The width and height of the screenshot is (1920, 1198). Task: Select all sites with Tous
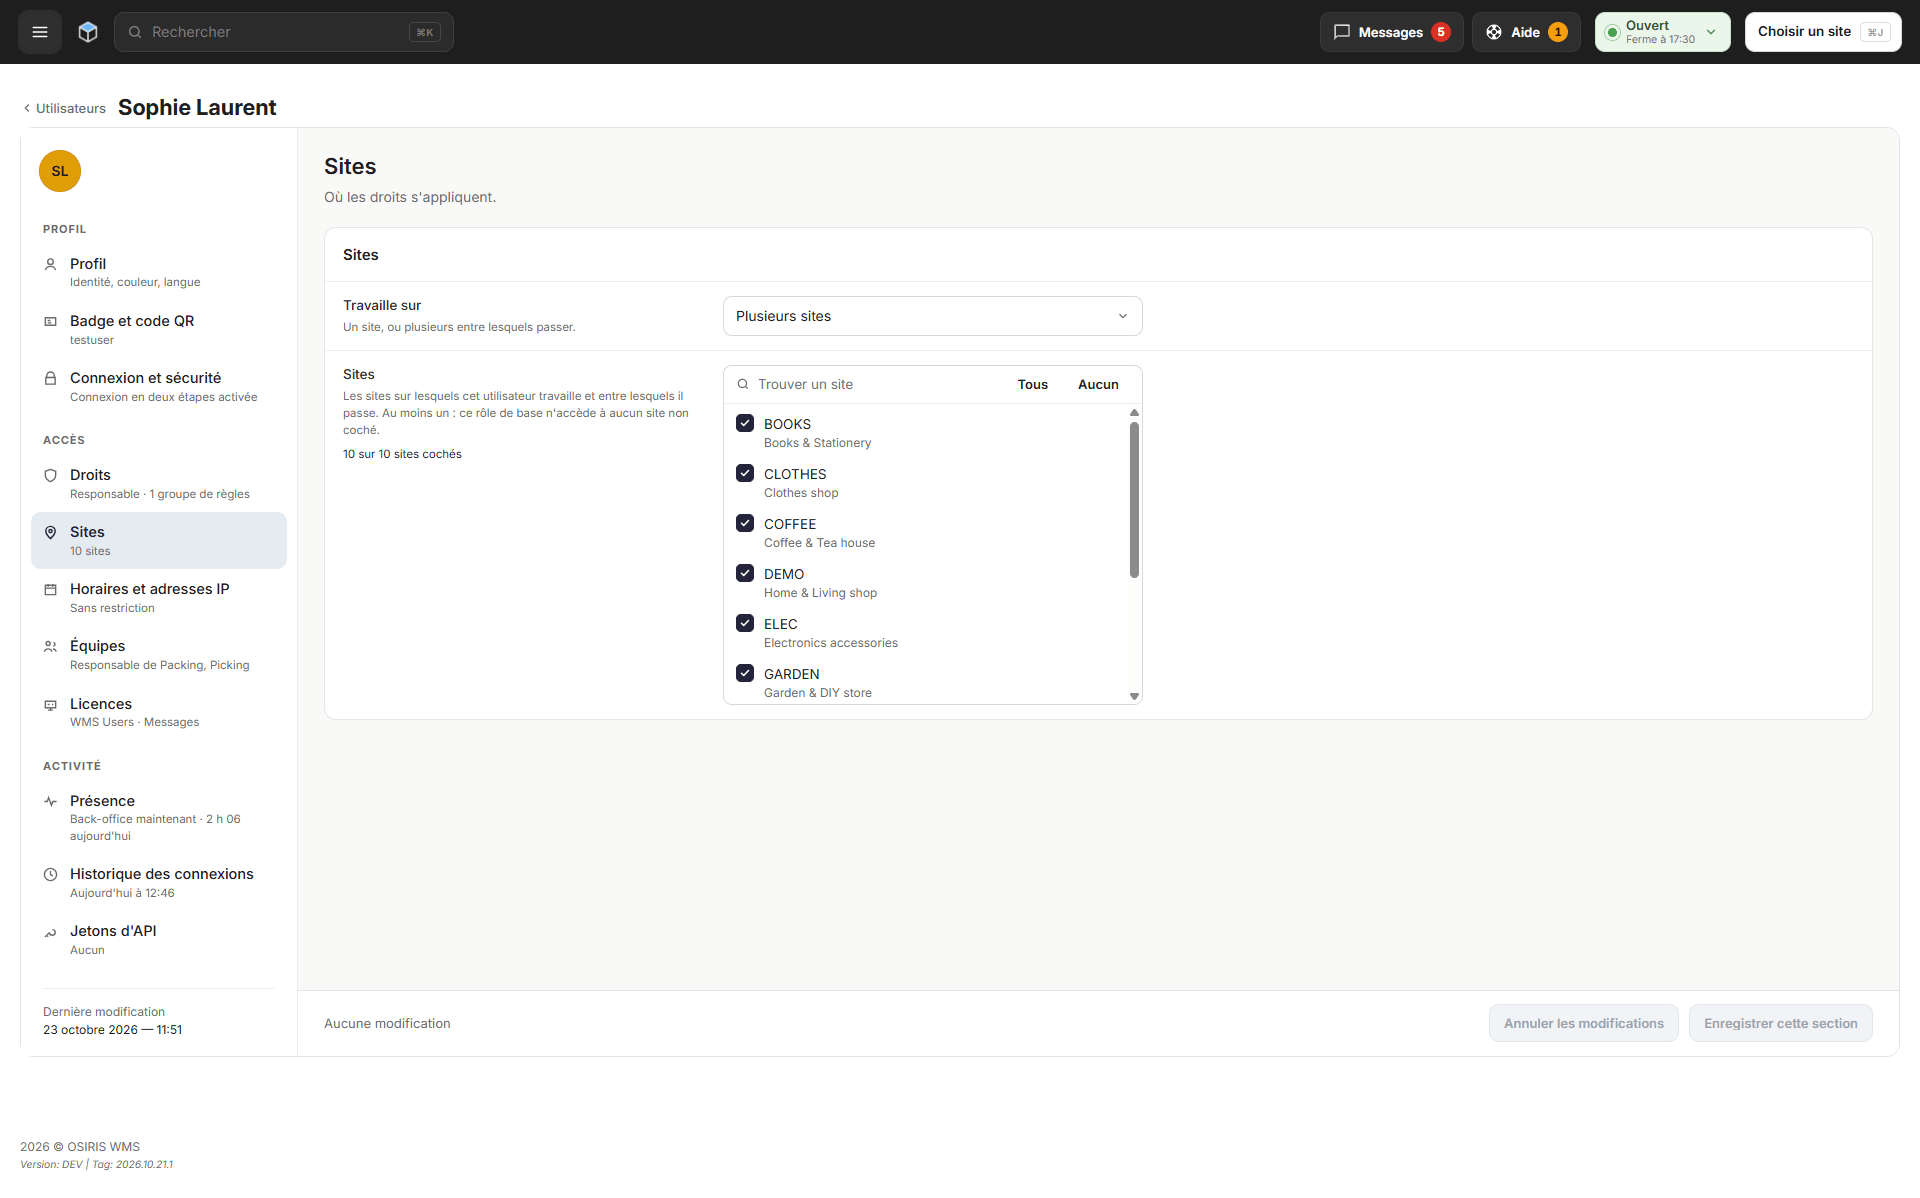point(1033,385)
